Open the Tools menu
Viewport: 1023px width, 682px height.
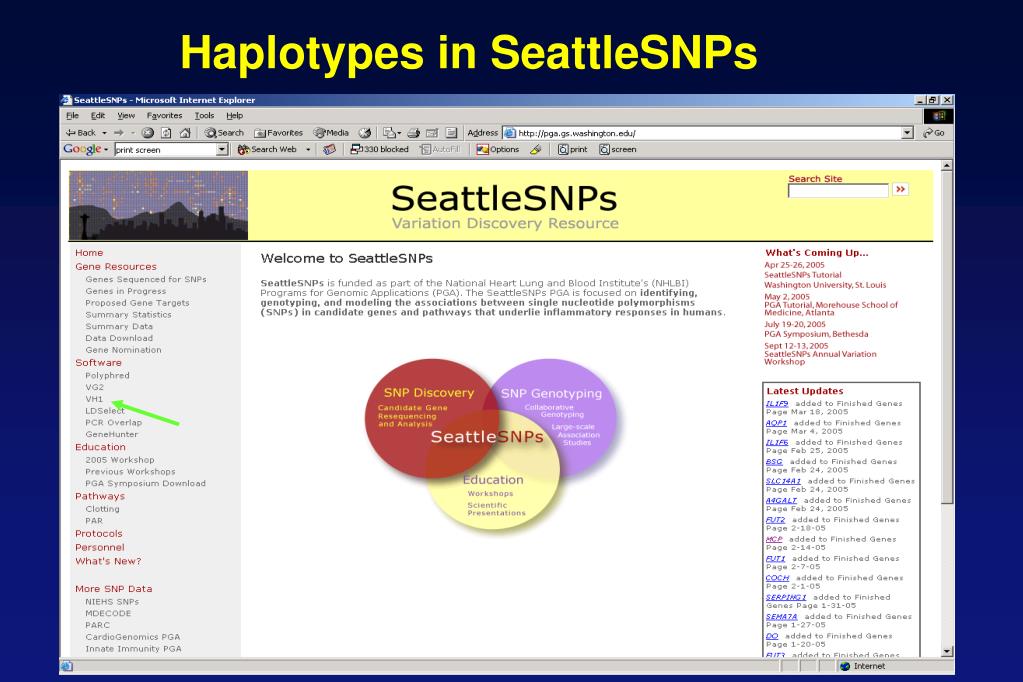204,116
